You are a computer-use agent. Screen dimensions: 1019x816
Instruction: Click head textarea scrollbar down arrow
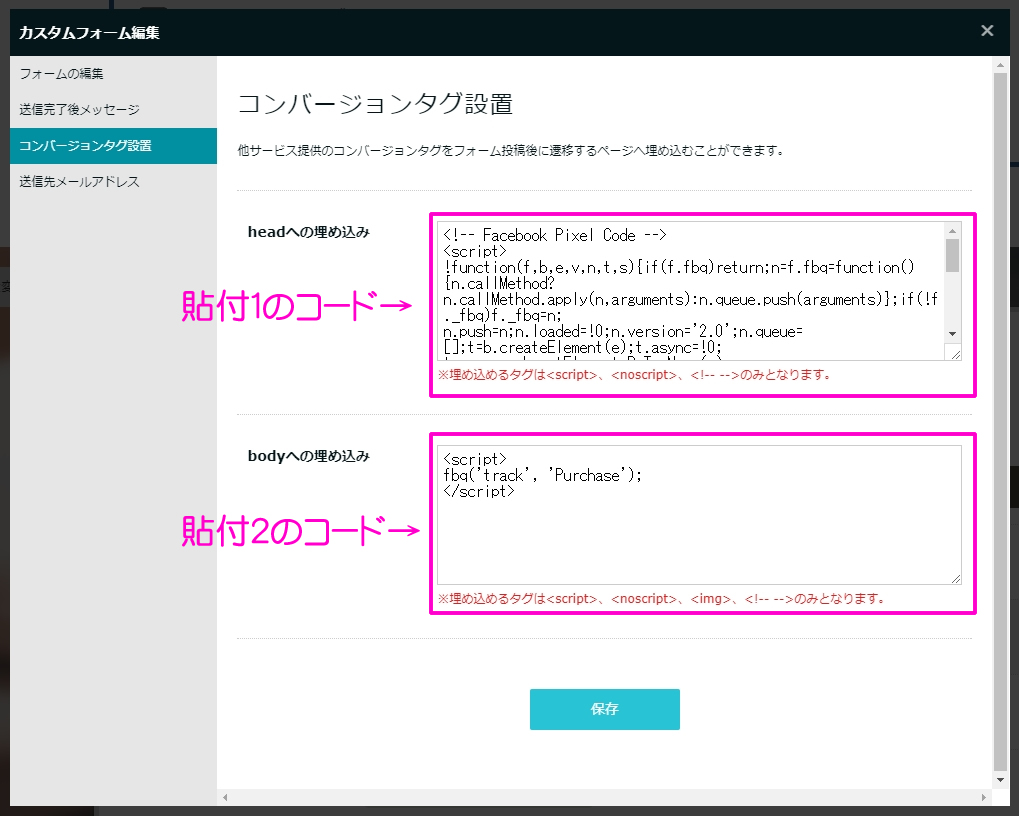(x=952, y=334)
